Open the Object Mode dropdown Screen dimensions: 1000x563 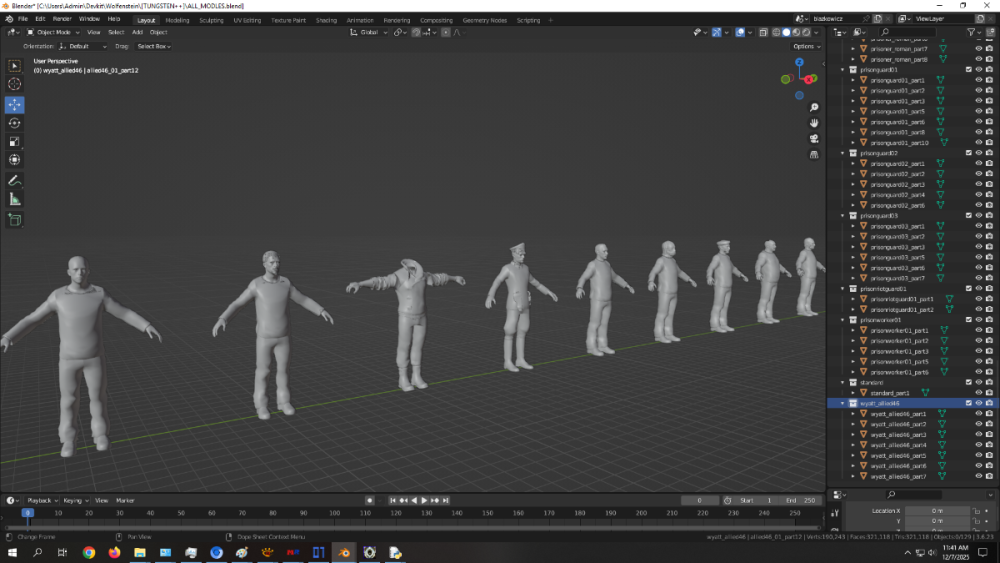(54, 32)
